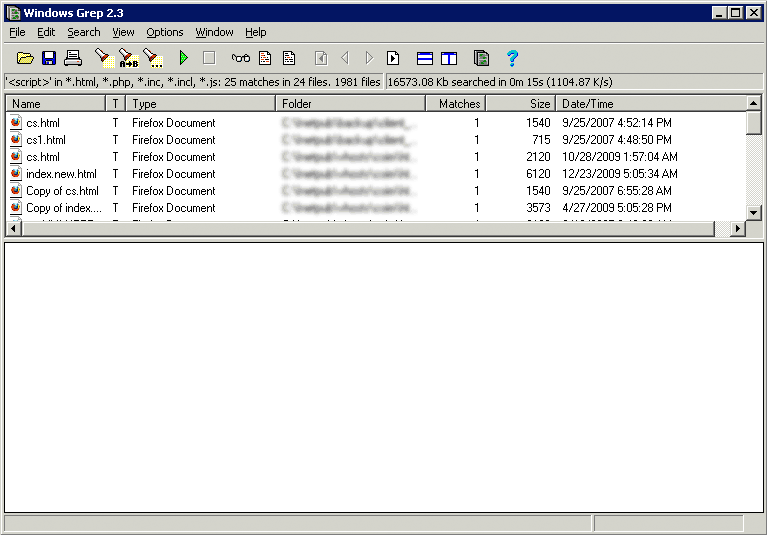Click the black-lined document icon
This screenshot has width=767, height=535.
(x=289, y=58)
